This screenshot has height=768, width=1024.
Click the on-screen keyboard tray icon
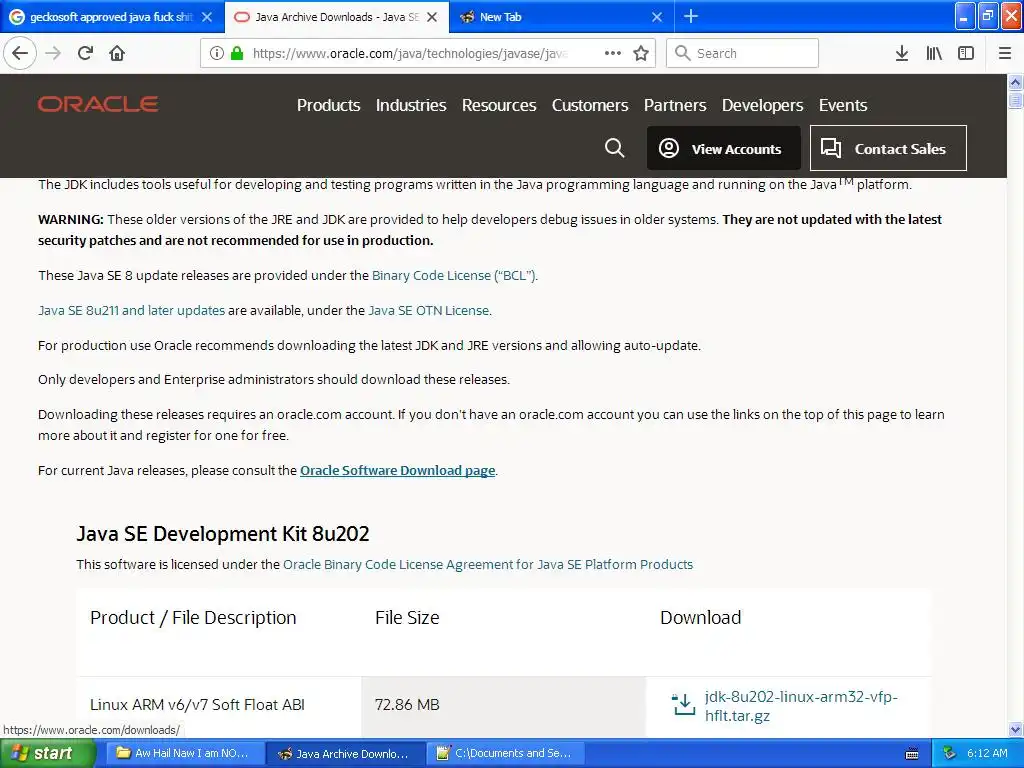(x=912, y=754)
